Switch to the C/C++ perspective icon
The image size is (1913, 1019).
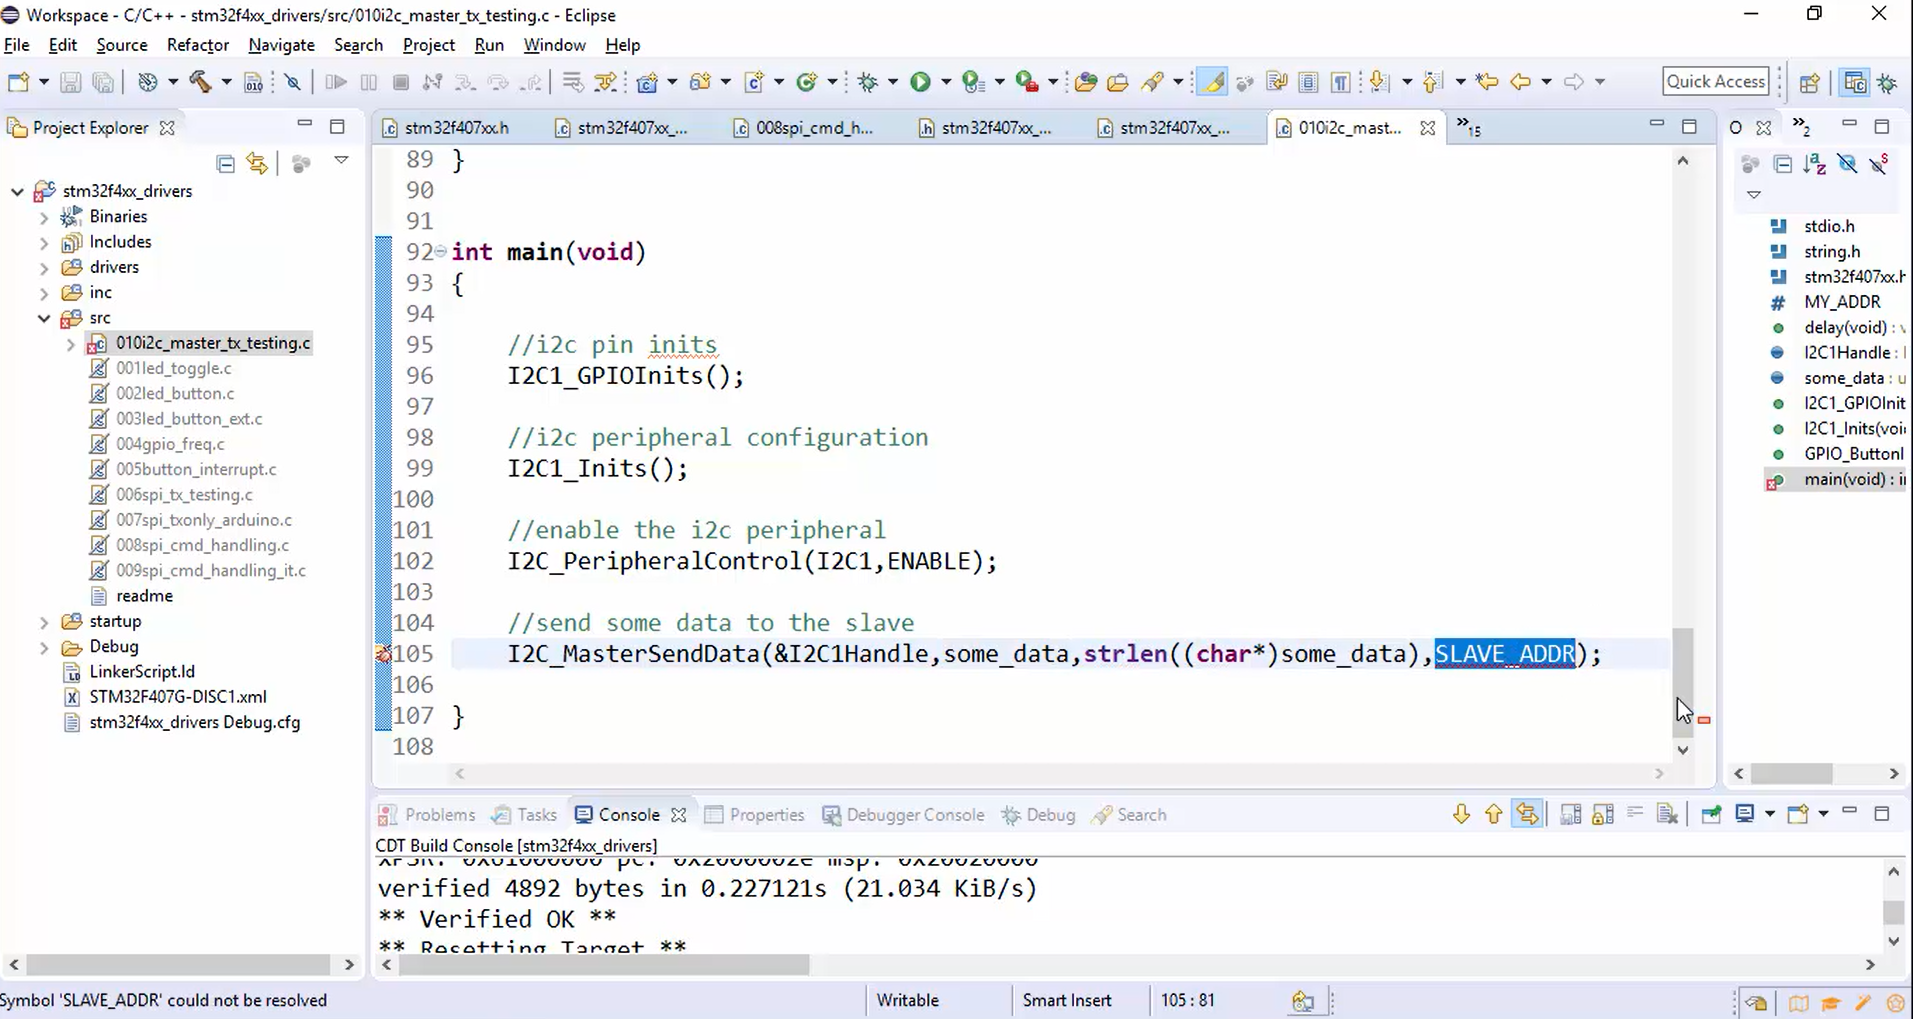pos(1855,82)
